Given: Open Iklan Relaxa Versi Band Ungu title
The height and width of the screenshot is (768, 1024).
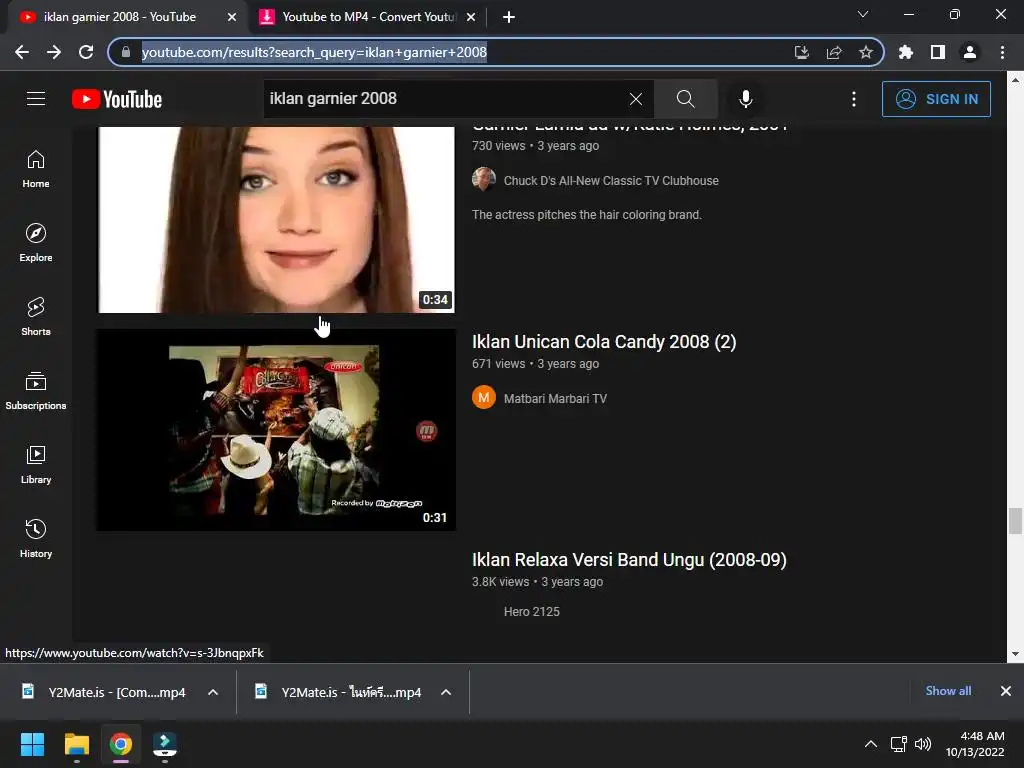Looking at the screenshot, I should 629,560.
